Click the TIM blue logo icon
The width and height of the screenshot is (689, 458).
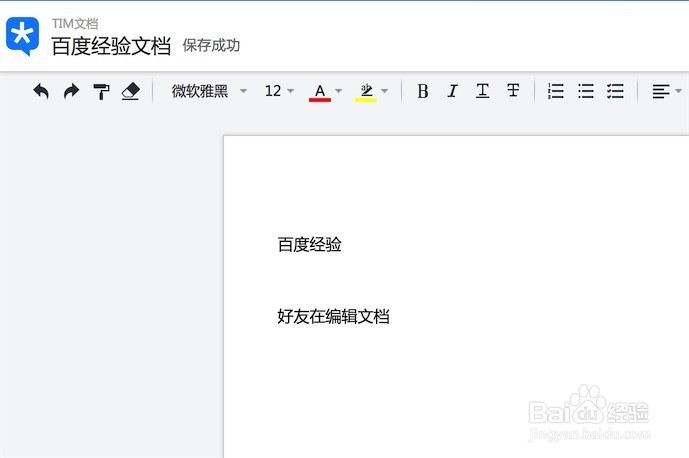tap(22, 36)
